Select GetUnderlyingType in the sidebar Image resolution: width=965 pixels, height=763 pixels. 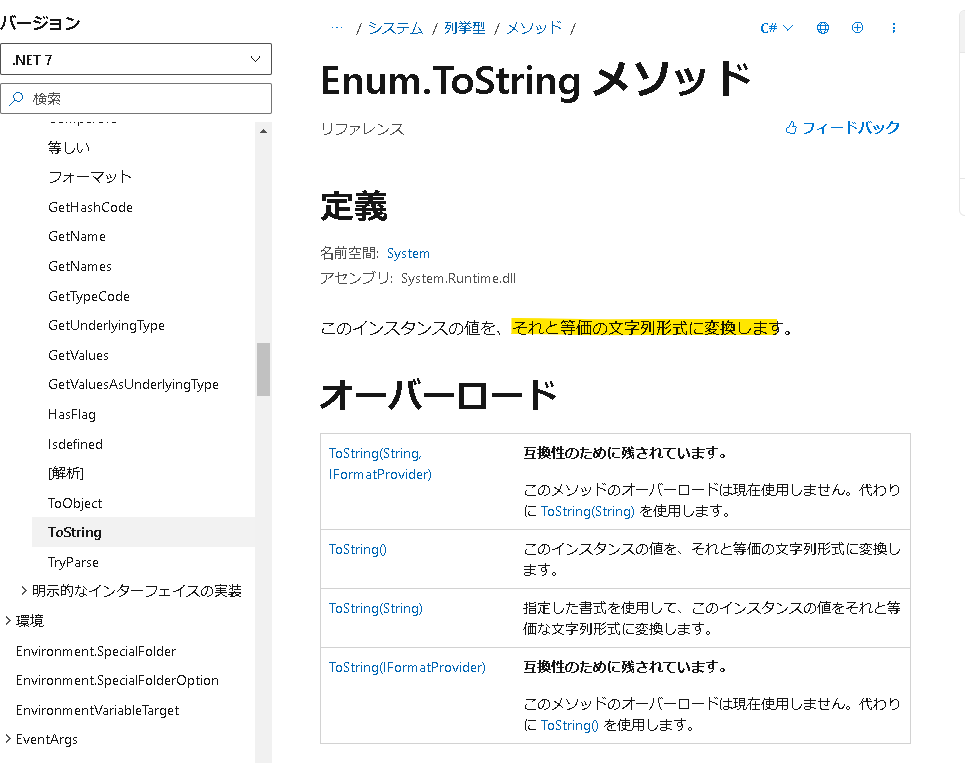[106, 325]
